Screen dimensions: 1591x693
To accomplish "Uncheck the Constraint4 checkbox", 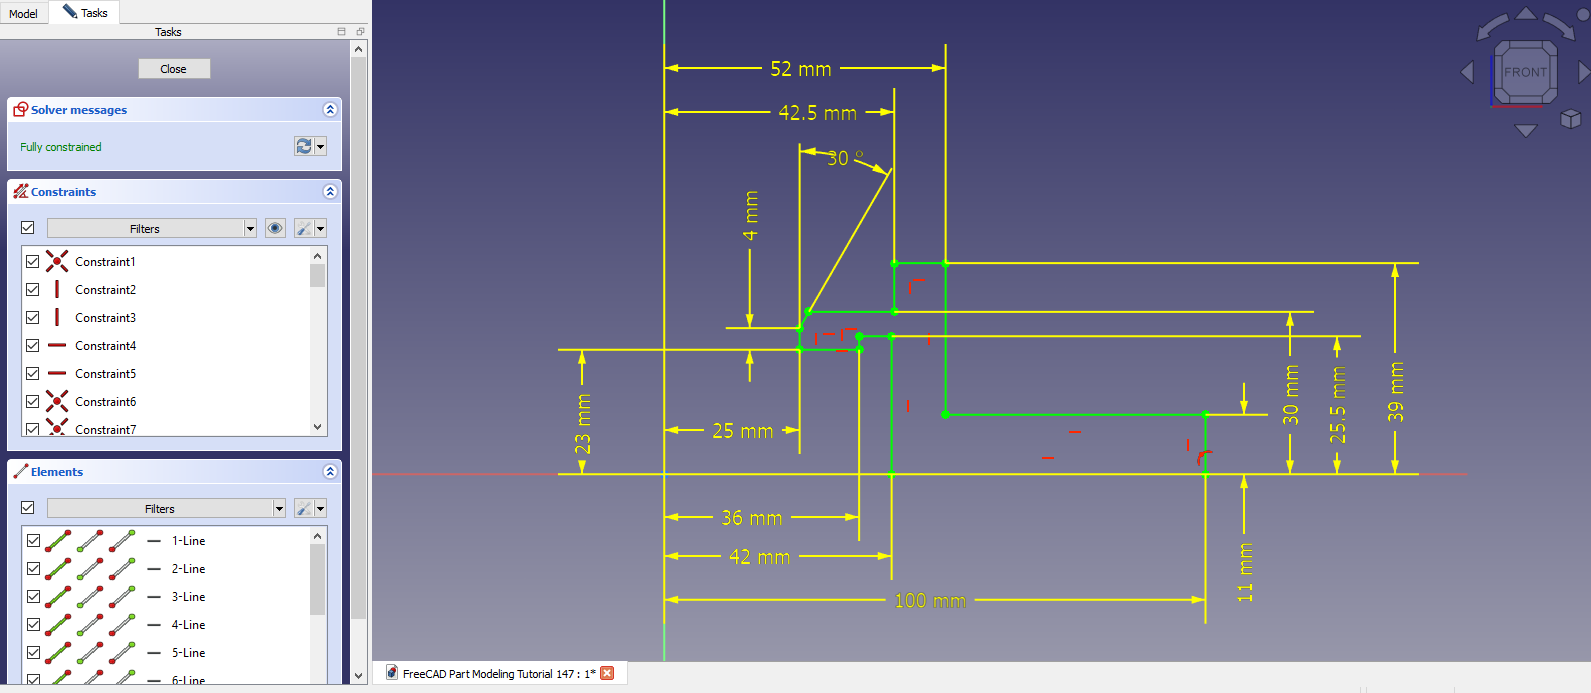I will click(x=33, y=346).
